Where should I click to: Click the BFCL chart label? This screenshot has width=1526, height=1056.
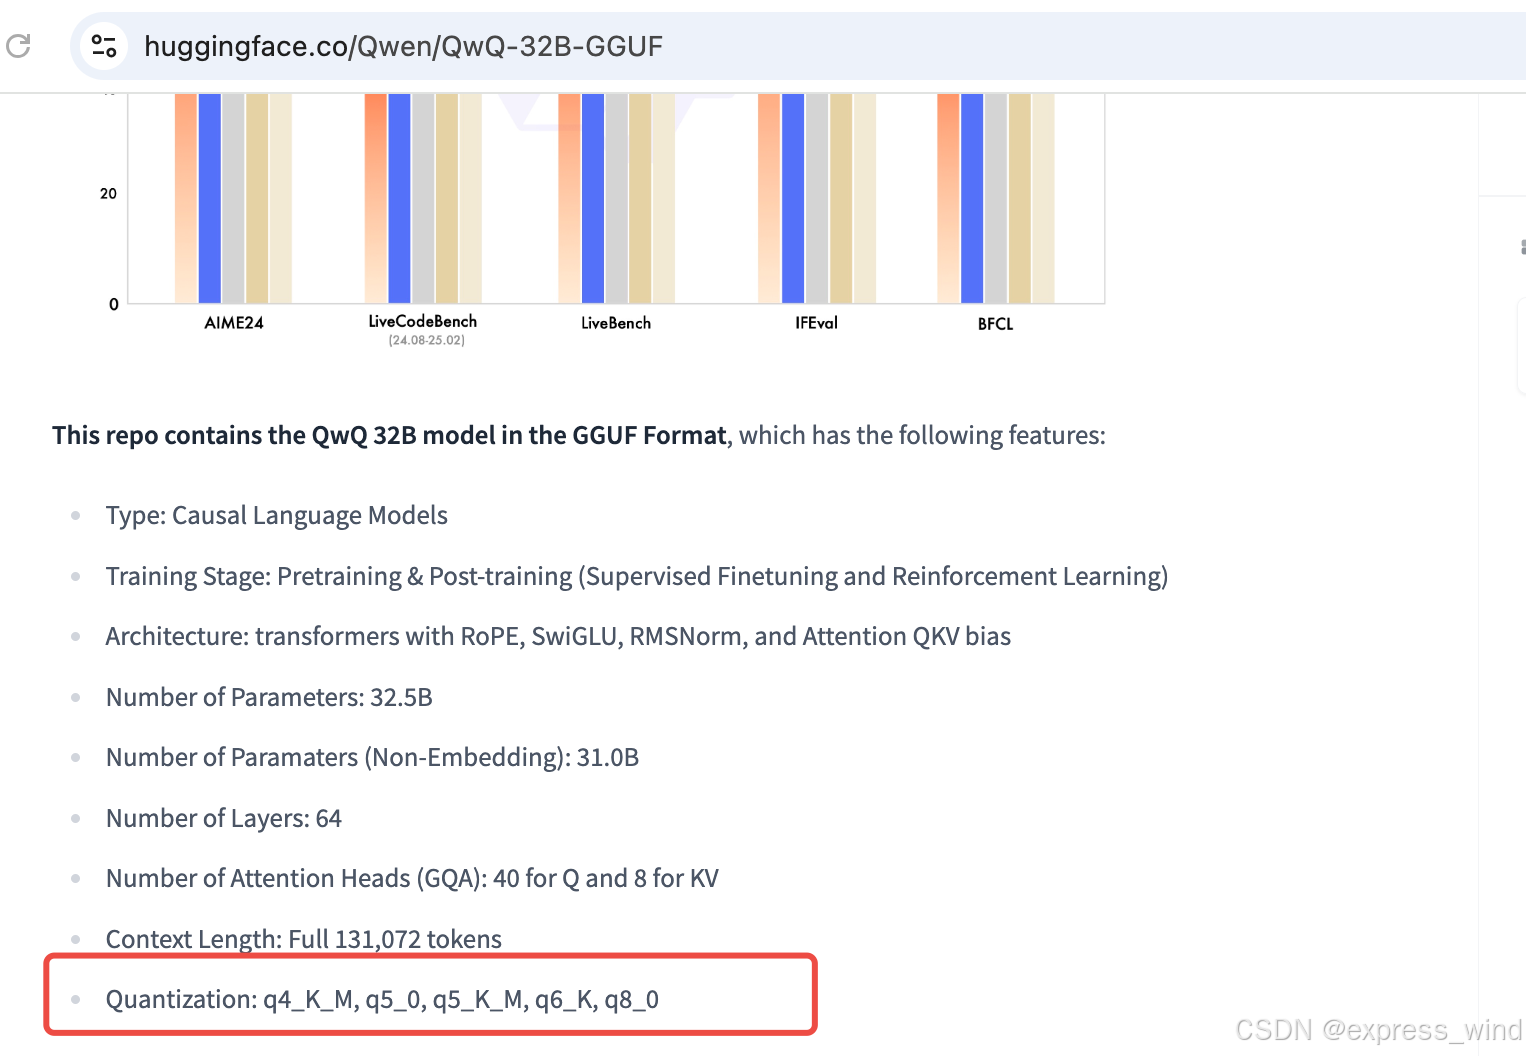point(995,324)
